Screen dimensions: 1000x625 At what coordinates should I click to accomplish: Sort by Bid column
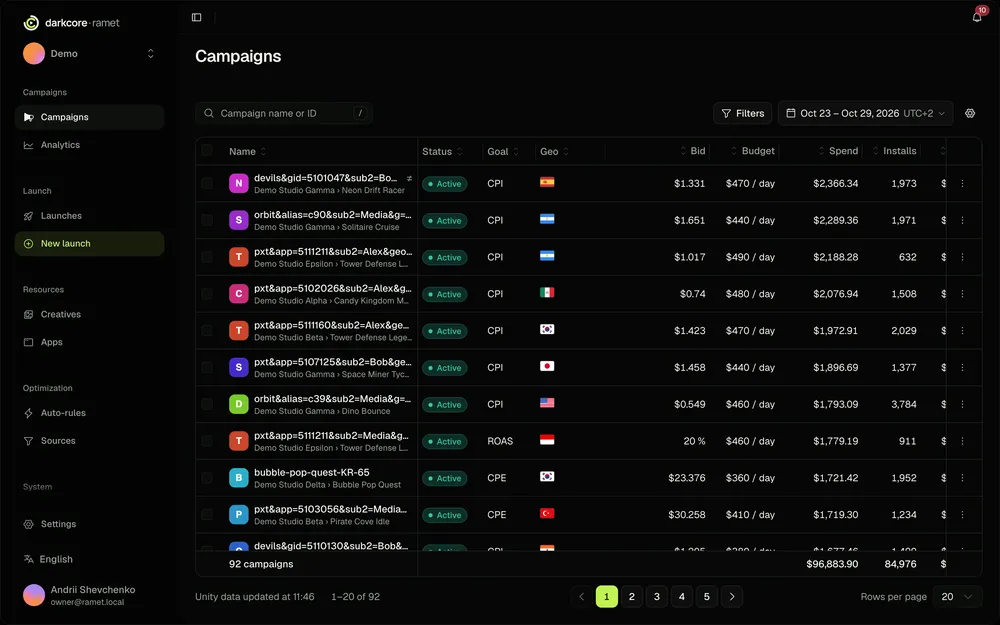693,151
